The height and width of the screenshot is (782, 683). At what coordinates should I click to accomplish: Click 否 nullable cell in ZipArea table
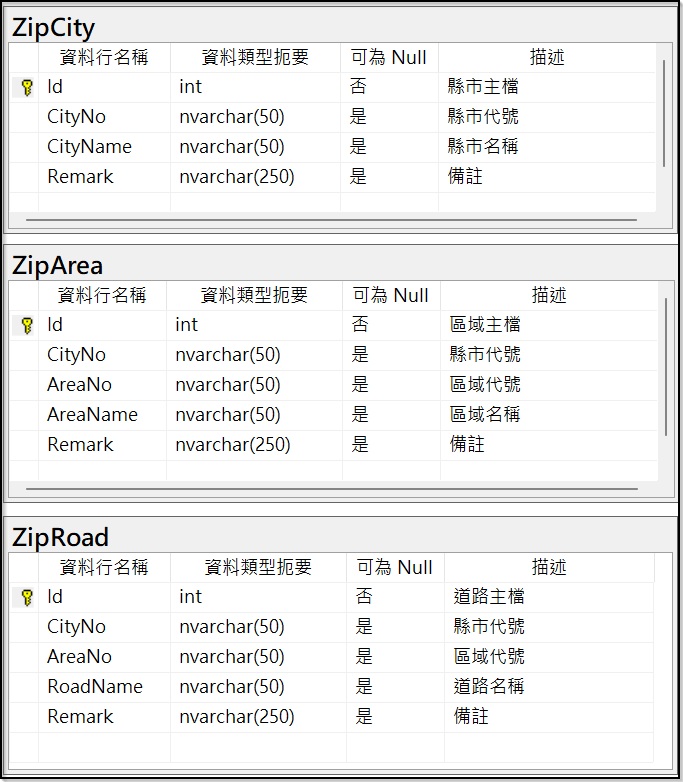click(392, 325)
